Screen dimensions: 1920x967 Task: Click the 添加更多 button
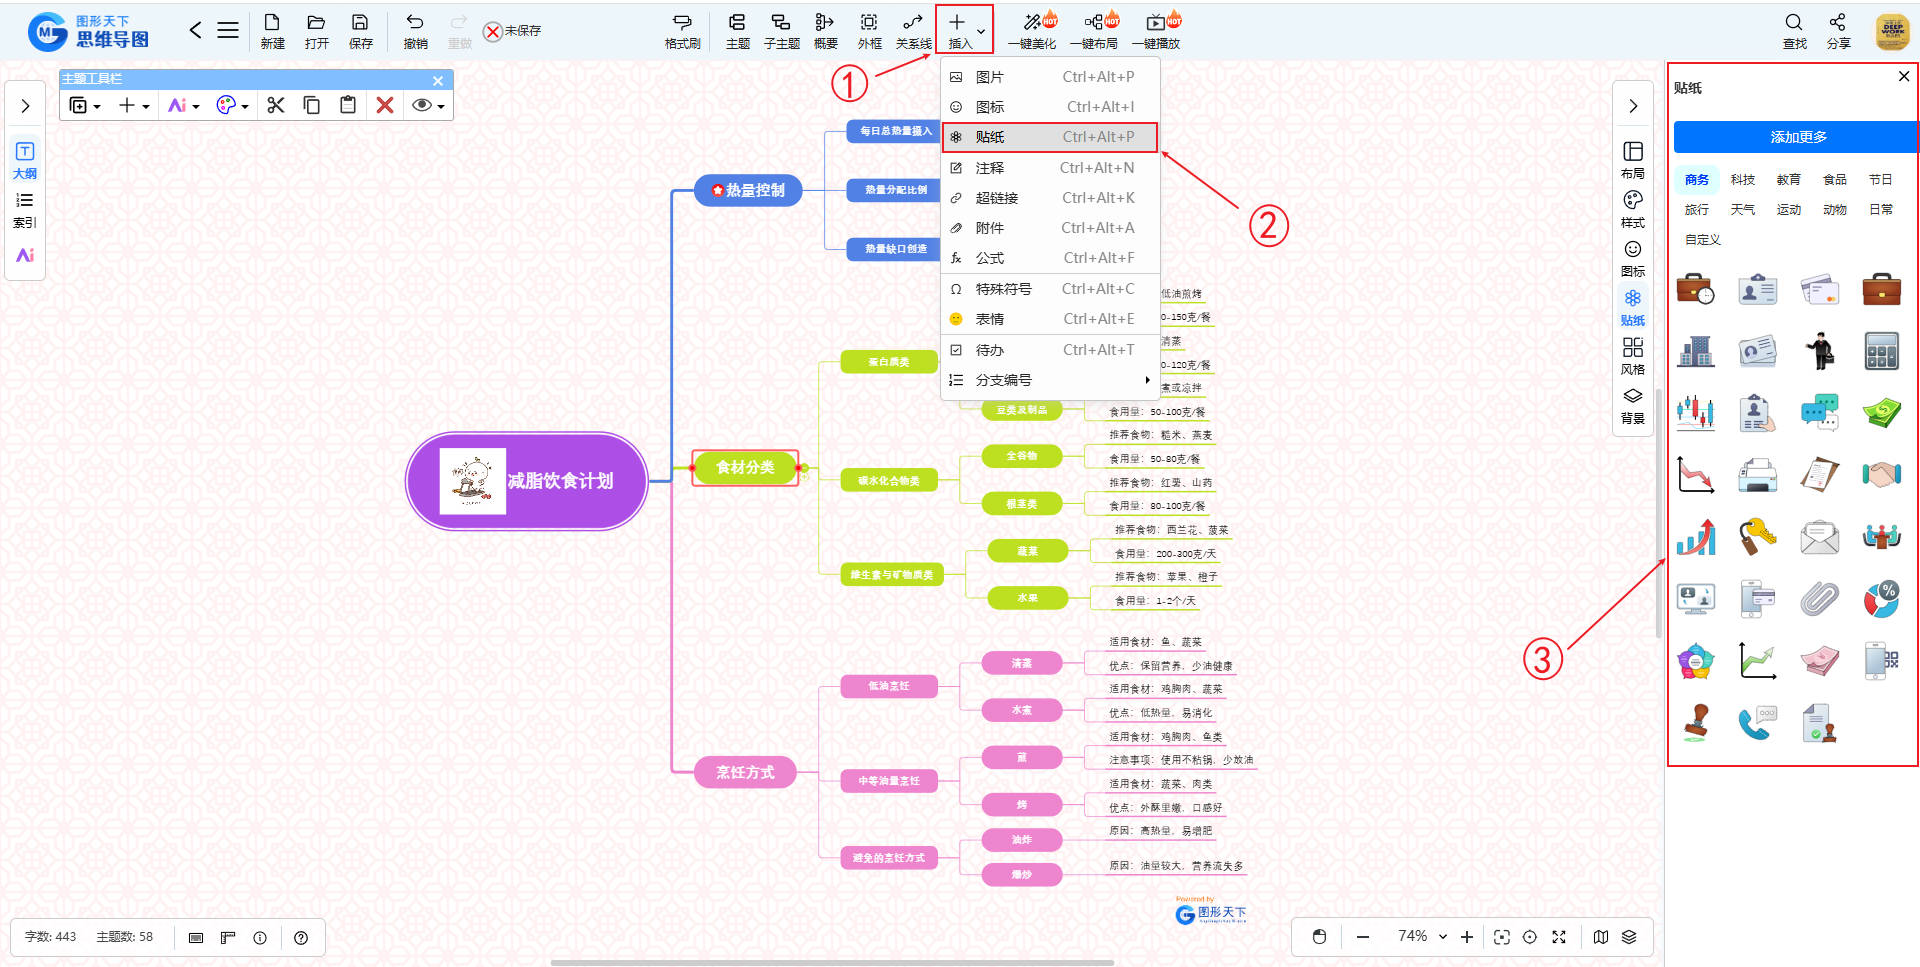(x=1797, y=137)
